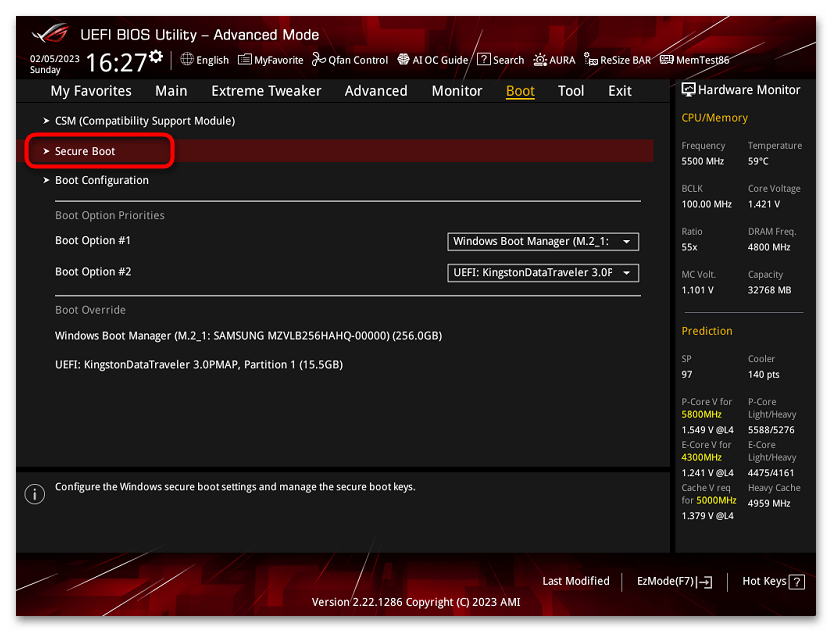Click the MemTest86 icon
The height and width of the screenshot is (632, 832).
tap(666, 59)
